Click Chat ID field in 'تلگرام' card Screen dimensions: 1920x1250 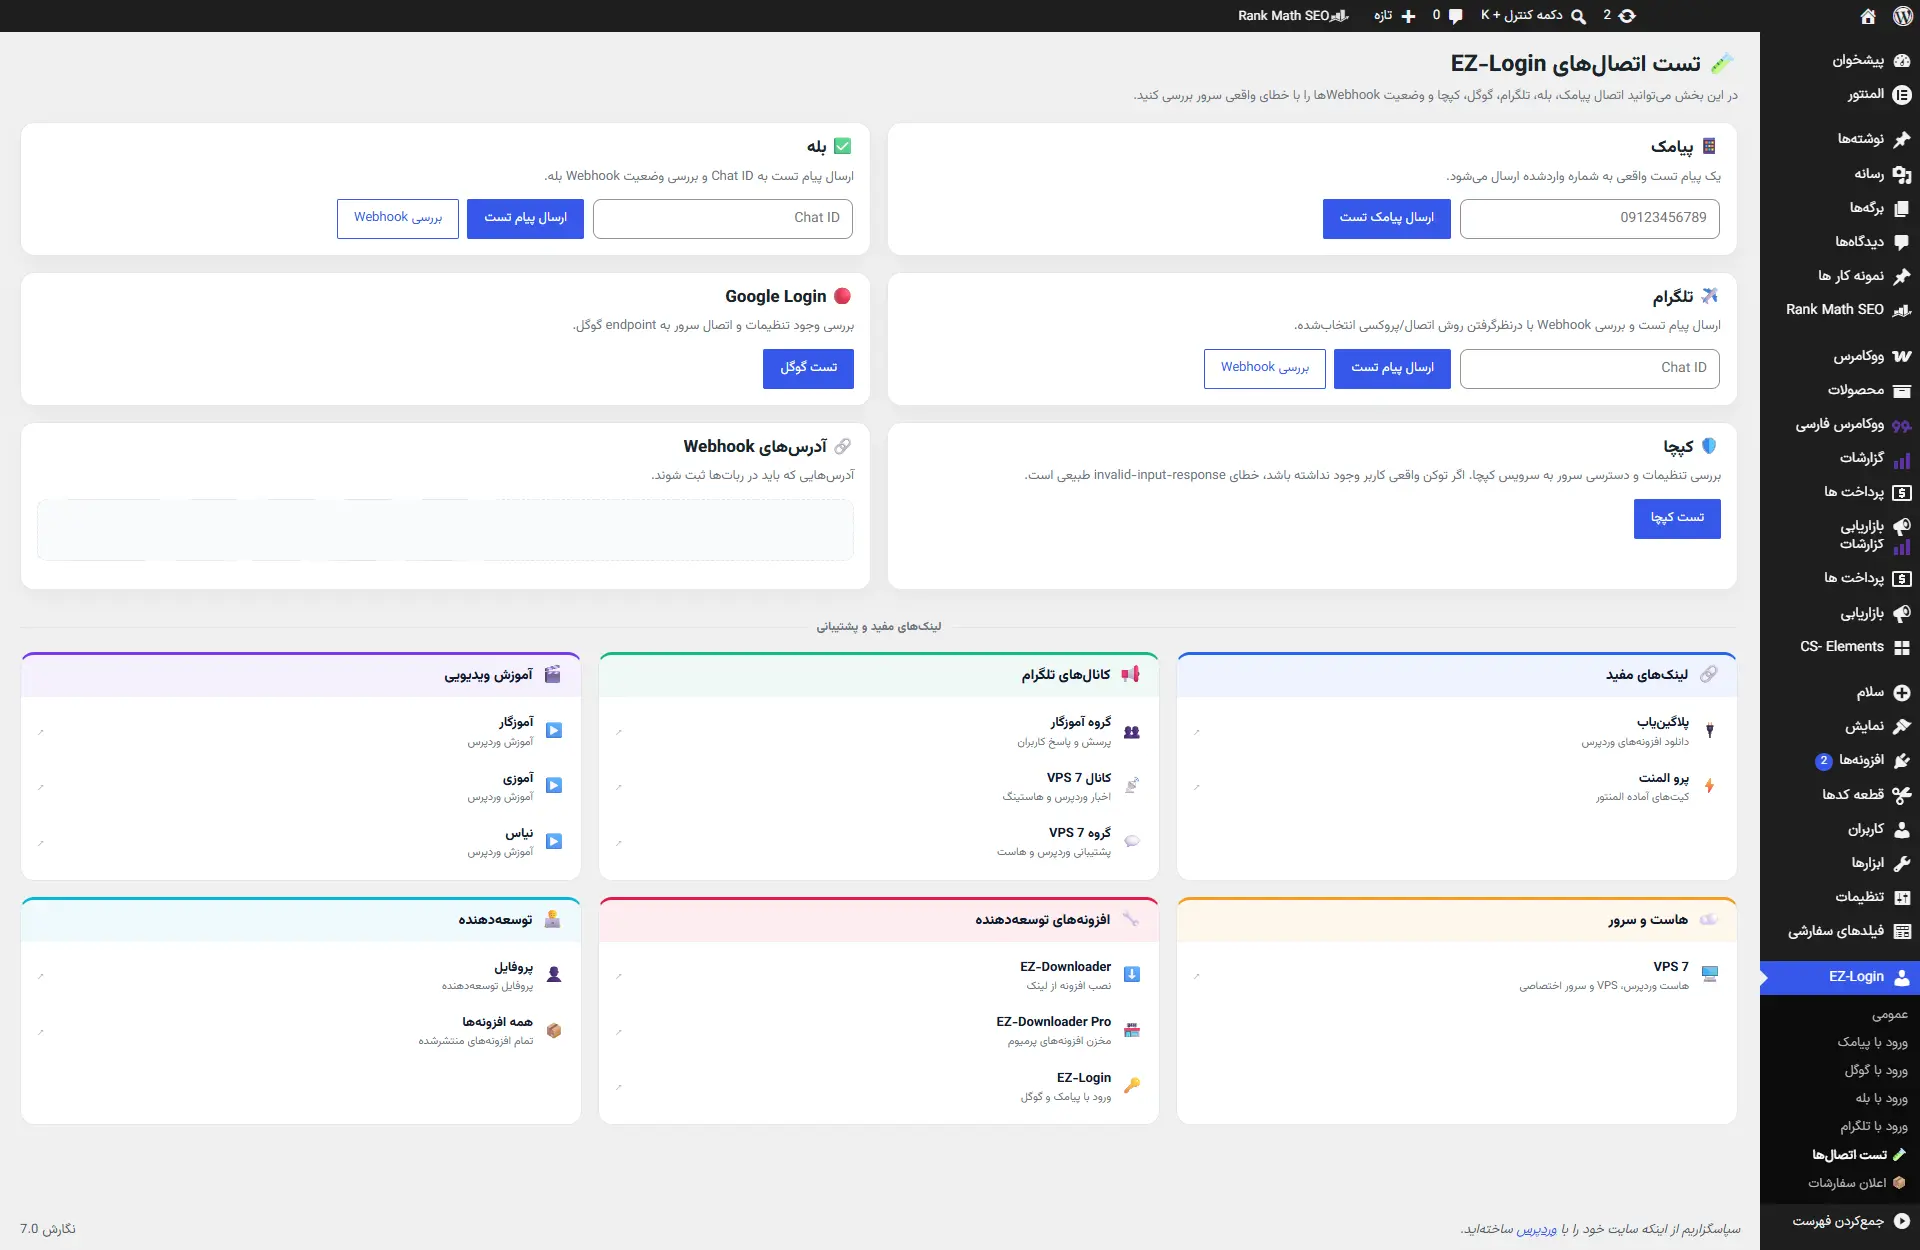[x=1589, y=369]
